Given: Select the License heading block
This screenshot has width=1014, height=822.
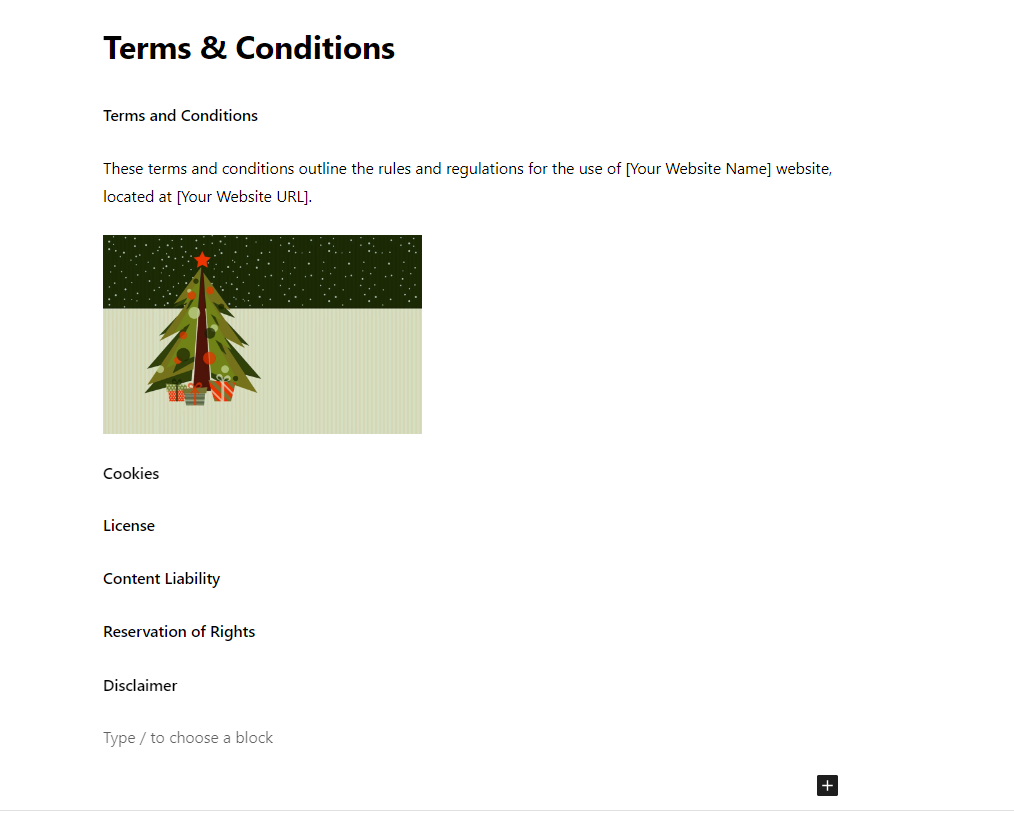Looking at the screenshot, I should point(129,526).
